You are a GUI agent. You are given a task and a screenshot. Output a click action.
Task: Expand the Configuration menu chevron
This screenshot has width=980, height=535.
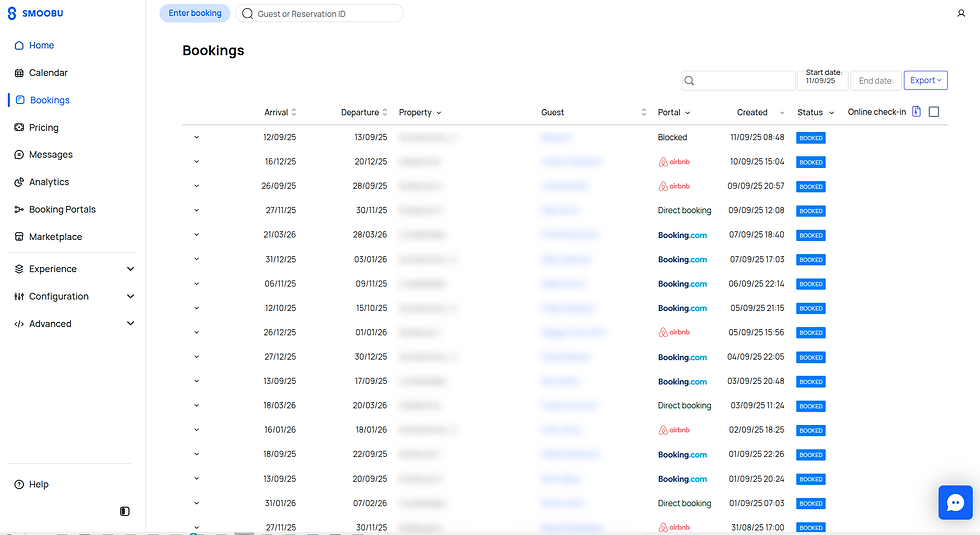pos(131,296)
